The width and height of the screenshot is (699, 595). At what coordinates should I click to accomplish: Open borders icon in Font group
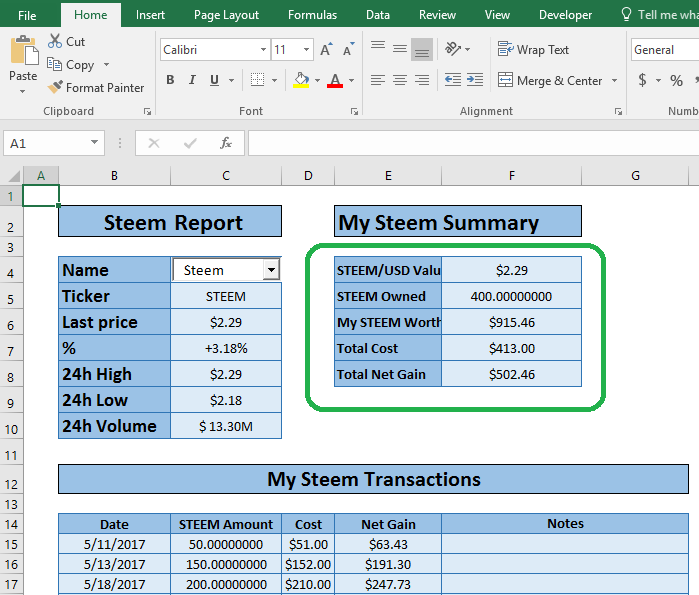point(257,80)
